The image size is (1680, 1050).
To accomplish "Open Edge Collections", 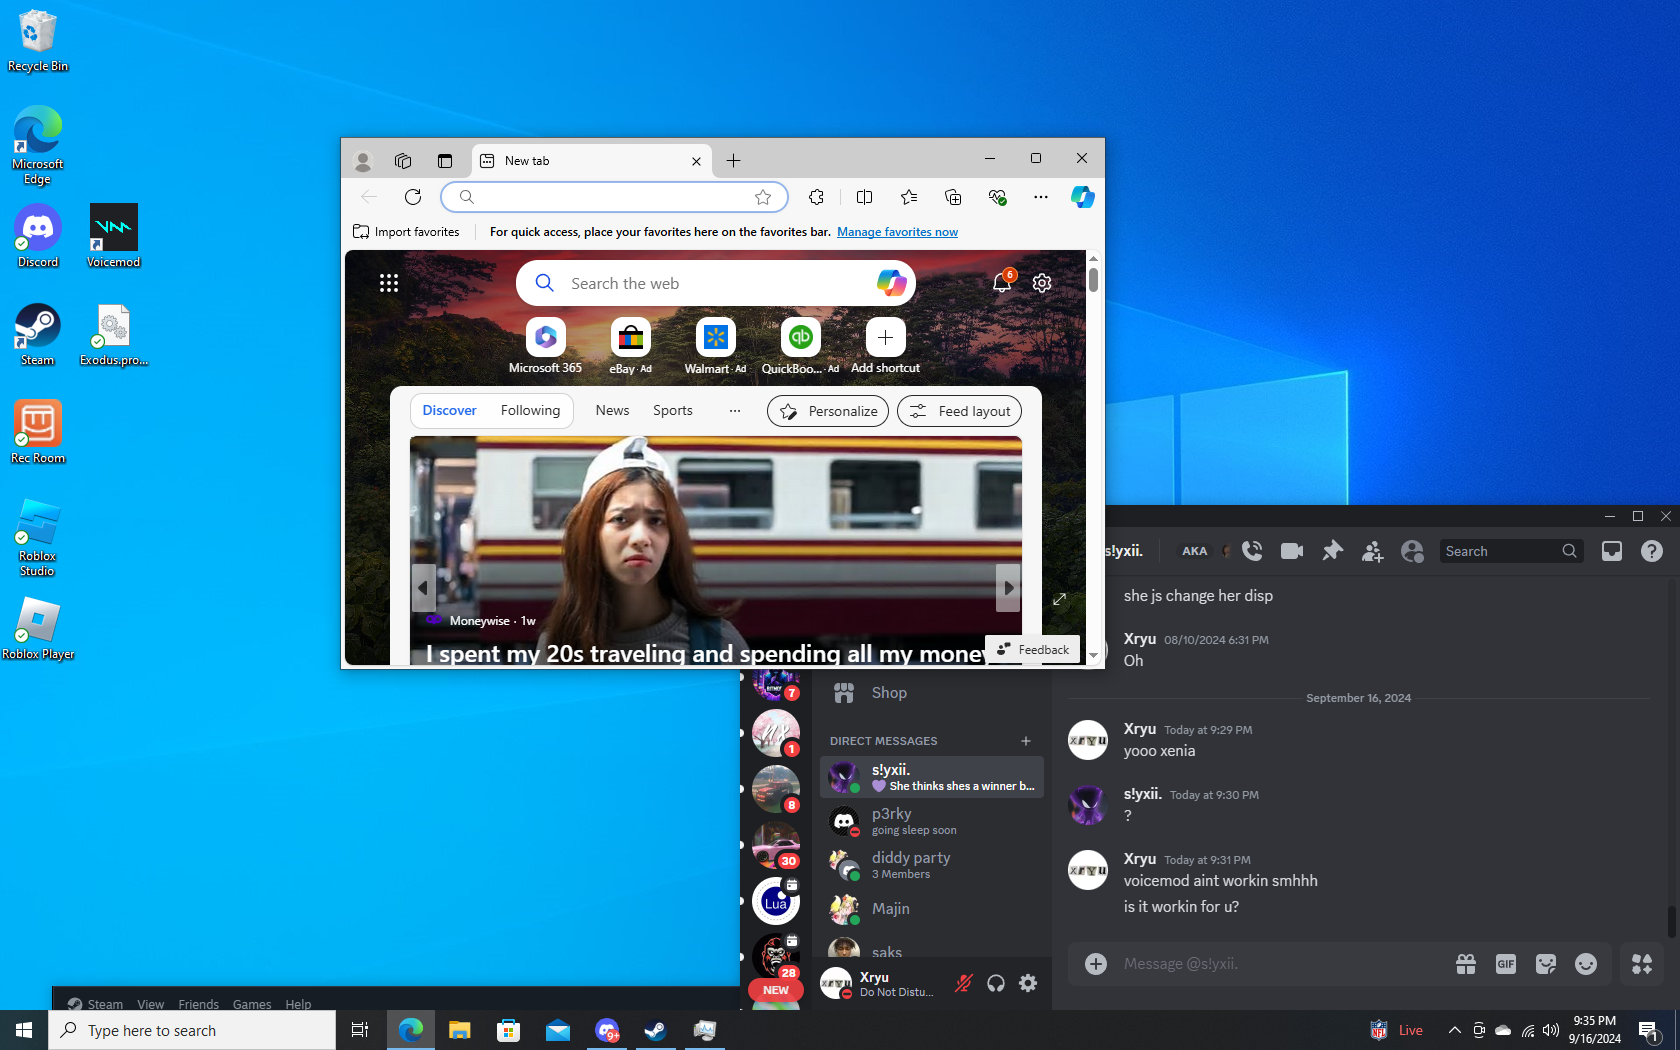I will coord(953,197).
